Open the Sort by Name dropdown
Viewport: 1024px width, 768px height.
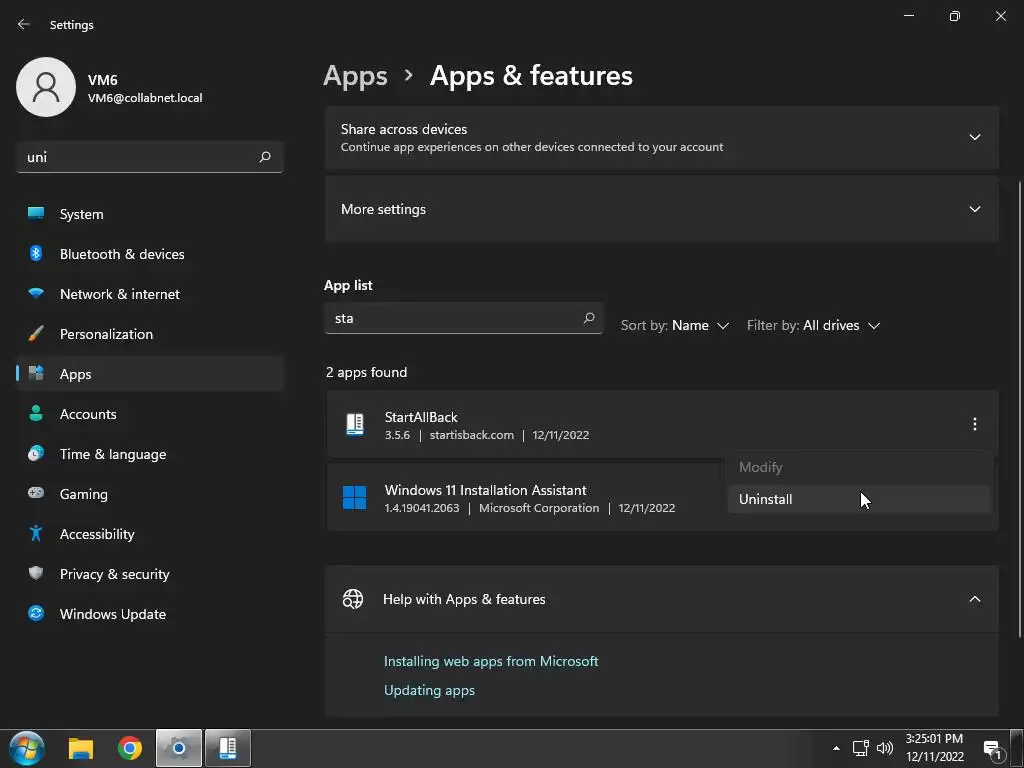tap(675, 325)
